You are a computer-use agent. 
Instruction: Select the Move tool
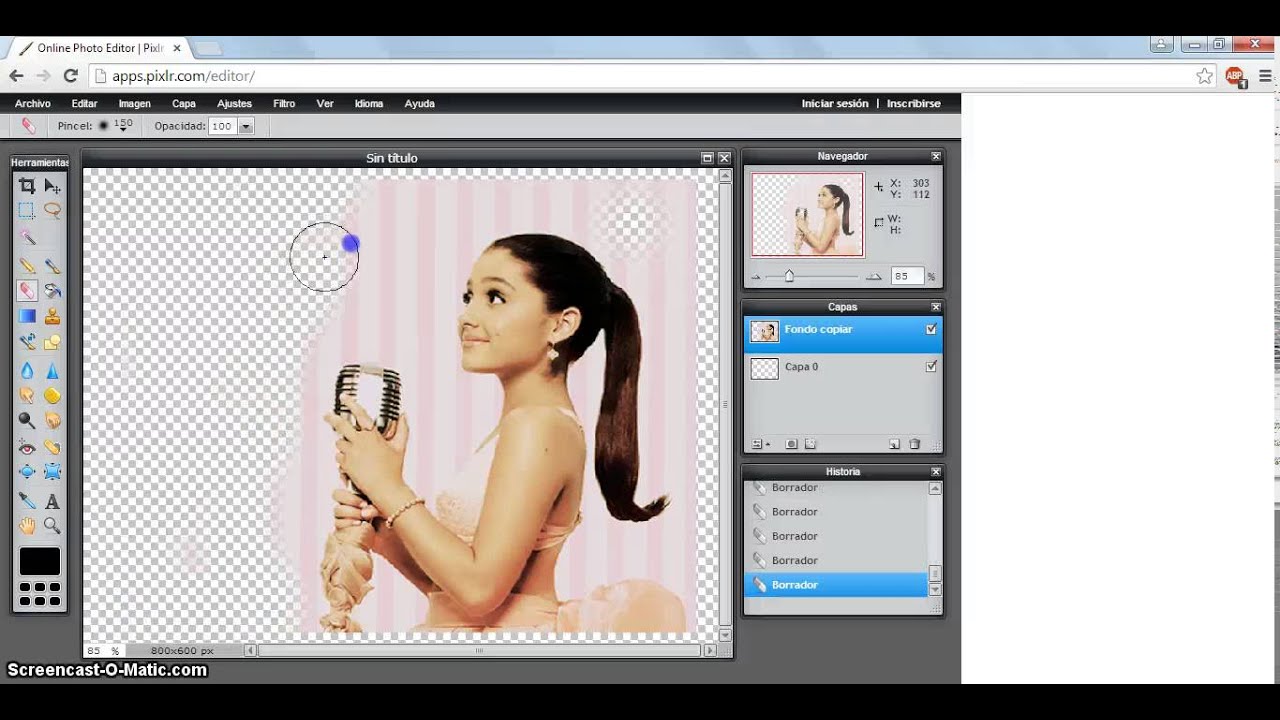click(x=52, y=186)
